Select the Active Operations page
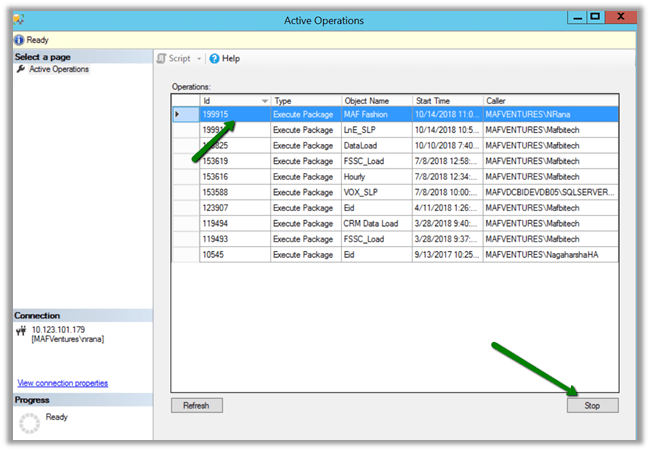 pos(58,69)
